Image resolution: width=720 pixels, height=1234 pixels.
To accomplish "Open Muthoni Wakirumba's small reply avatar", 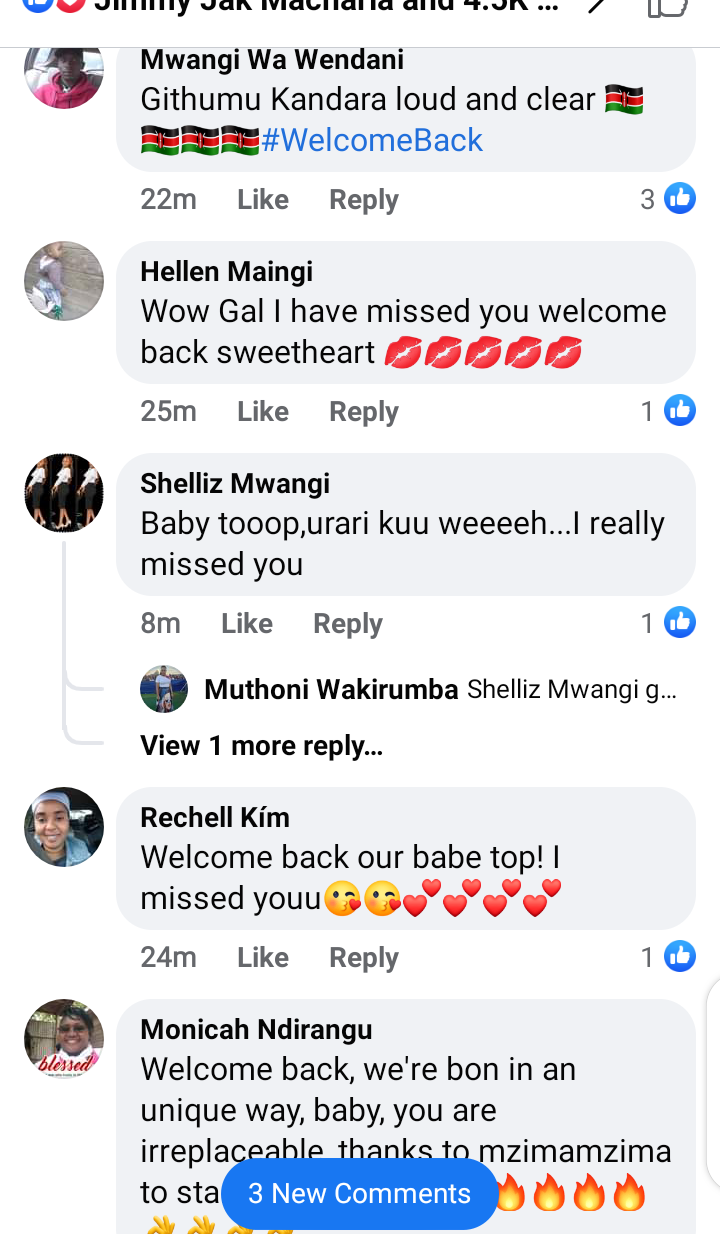I will point(164,689).
